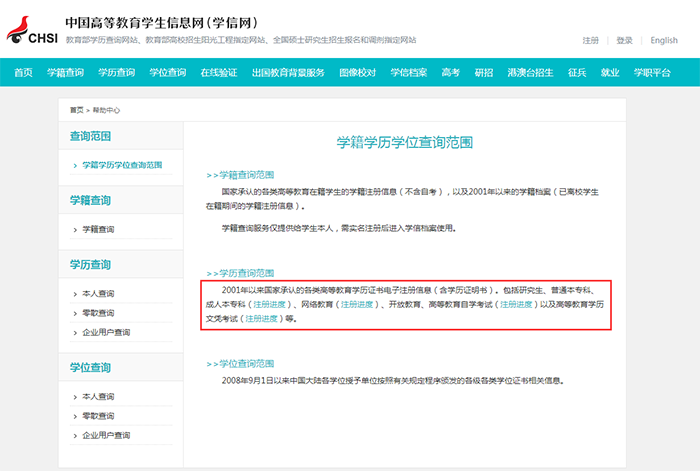Click 注册进度 link after 网络教育
This screenshot has height=471, width=700.
tap(357, 303)
